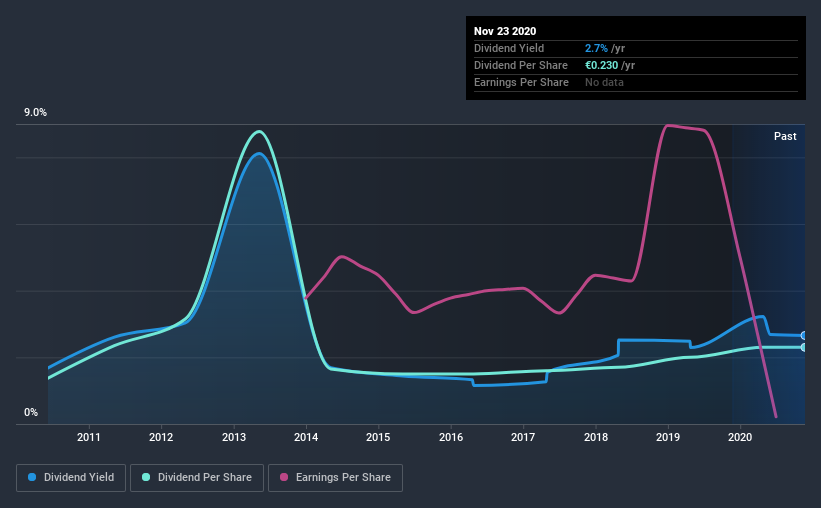Image resolution: width=821 pixels, height=508 pixels.
Task: Select the 2016 label on the x-axis
Action: (451, 437)
